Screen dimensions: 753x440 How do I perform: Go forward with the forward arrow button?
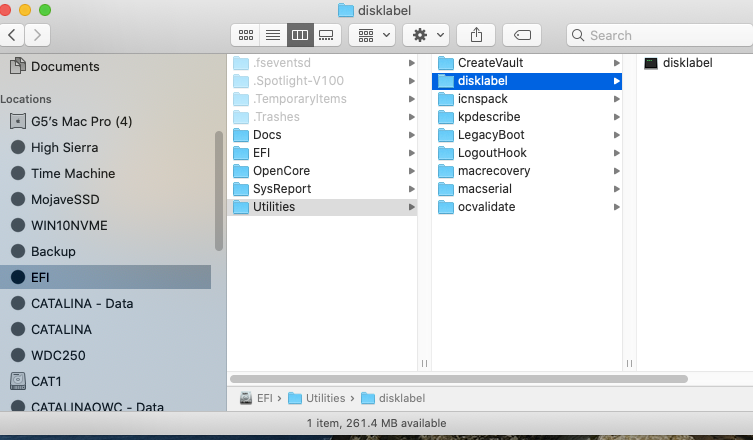[x=37, y=35]
